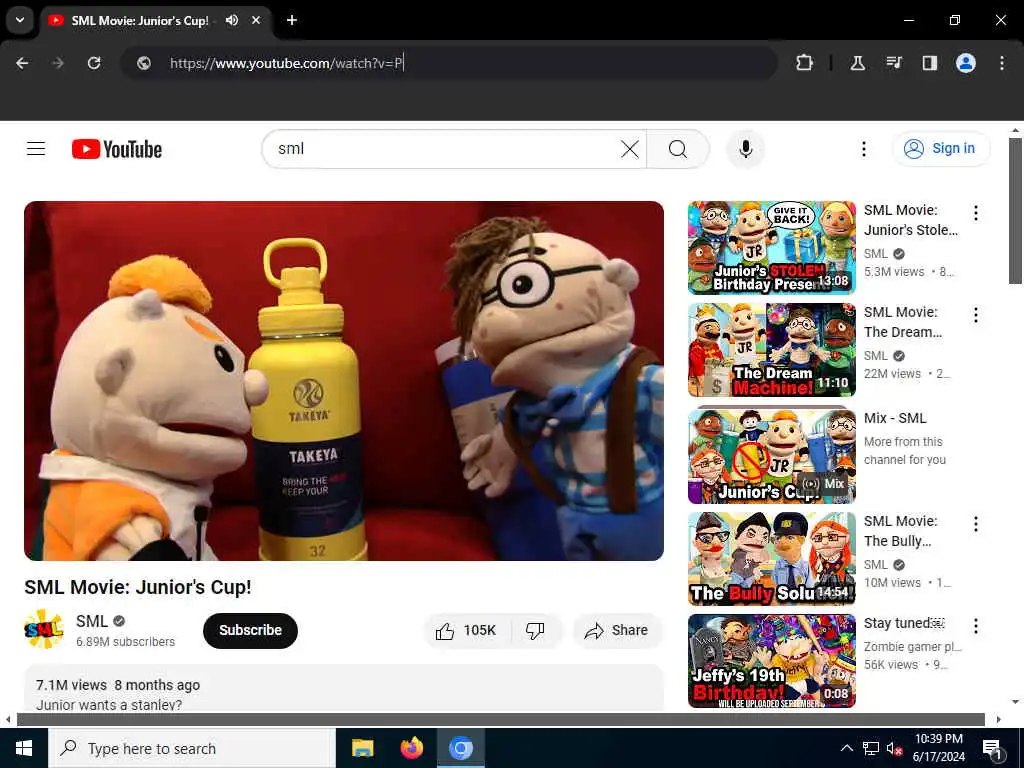The image size is (1024, 768).
Task: Open the Windows Start menu
Action: point(24,748)
